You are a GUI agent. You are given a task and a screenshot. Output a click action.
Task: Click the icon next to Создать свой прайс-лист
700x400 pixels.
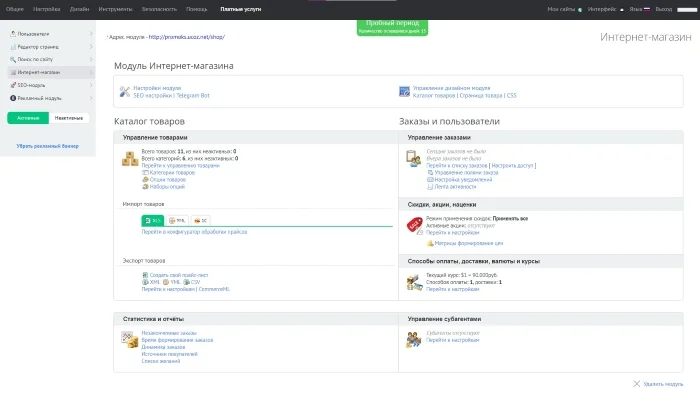(x=145, y=275)
